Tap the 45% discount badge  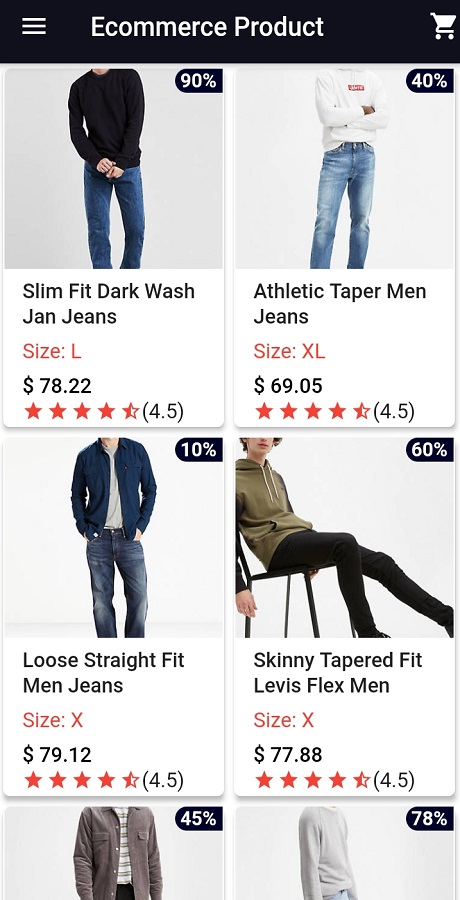(x=199, y=818)
